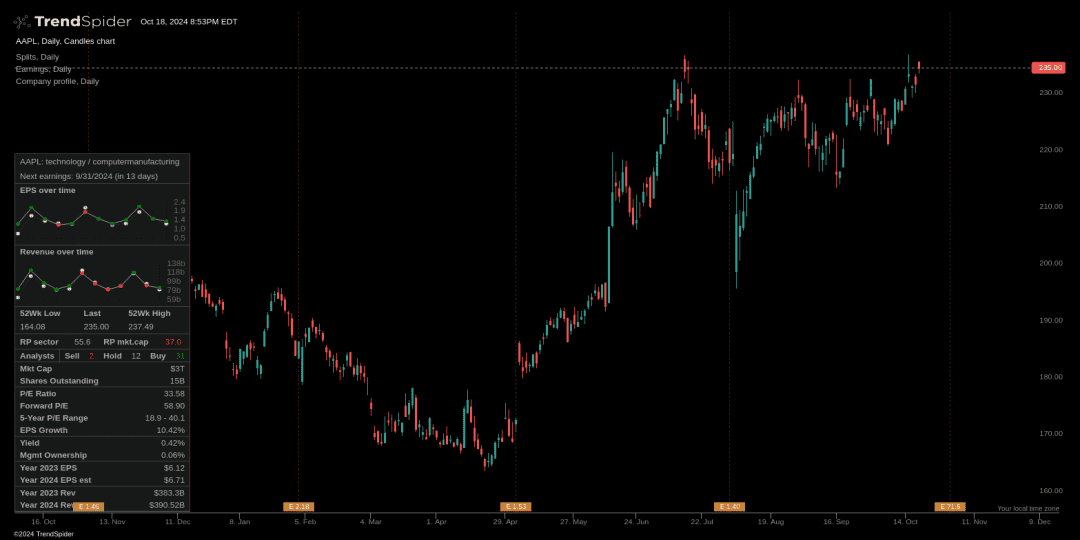Click the E 1.46 earnings marker
The height and width of the screenshot is (540, 1080).
click(89, 507)
